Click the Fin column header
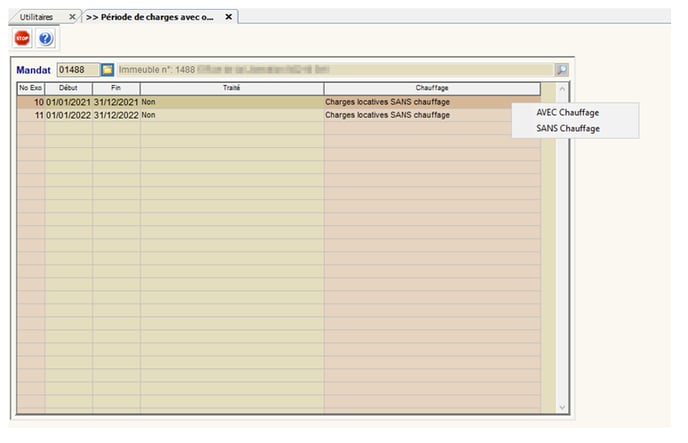 coord(116,88)
